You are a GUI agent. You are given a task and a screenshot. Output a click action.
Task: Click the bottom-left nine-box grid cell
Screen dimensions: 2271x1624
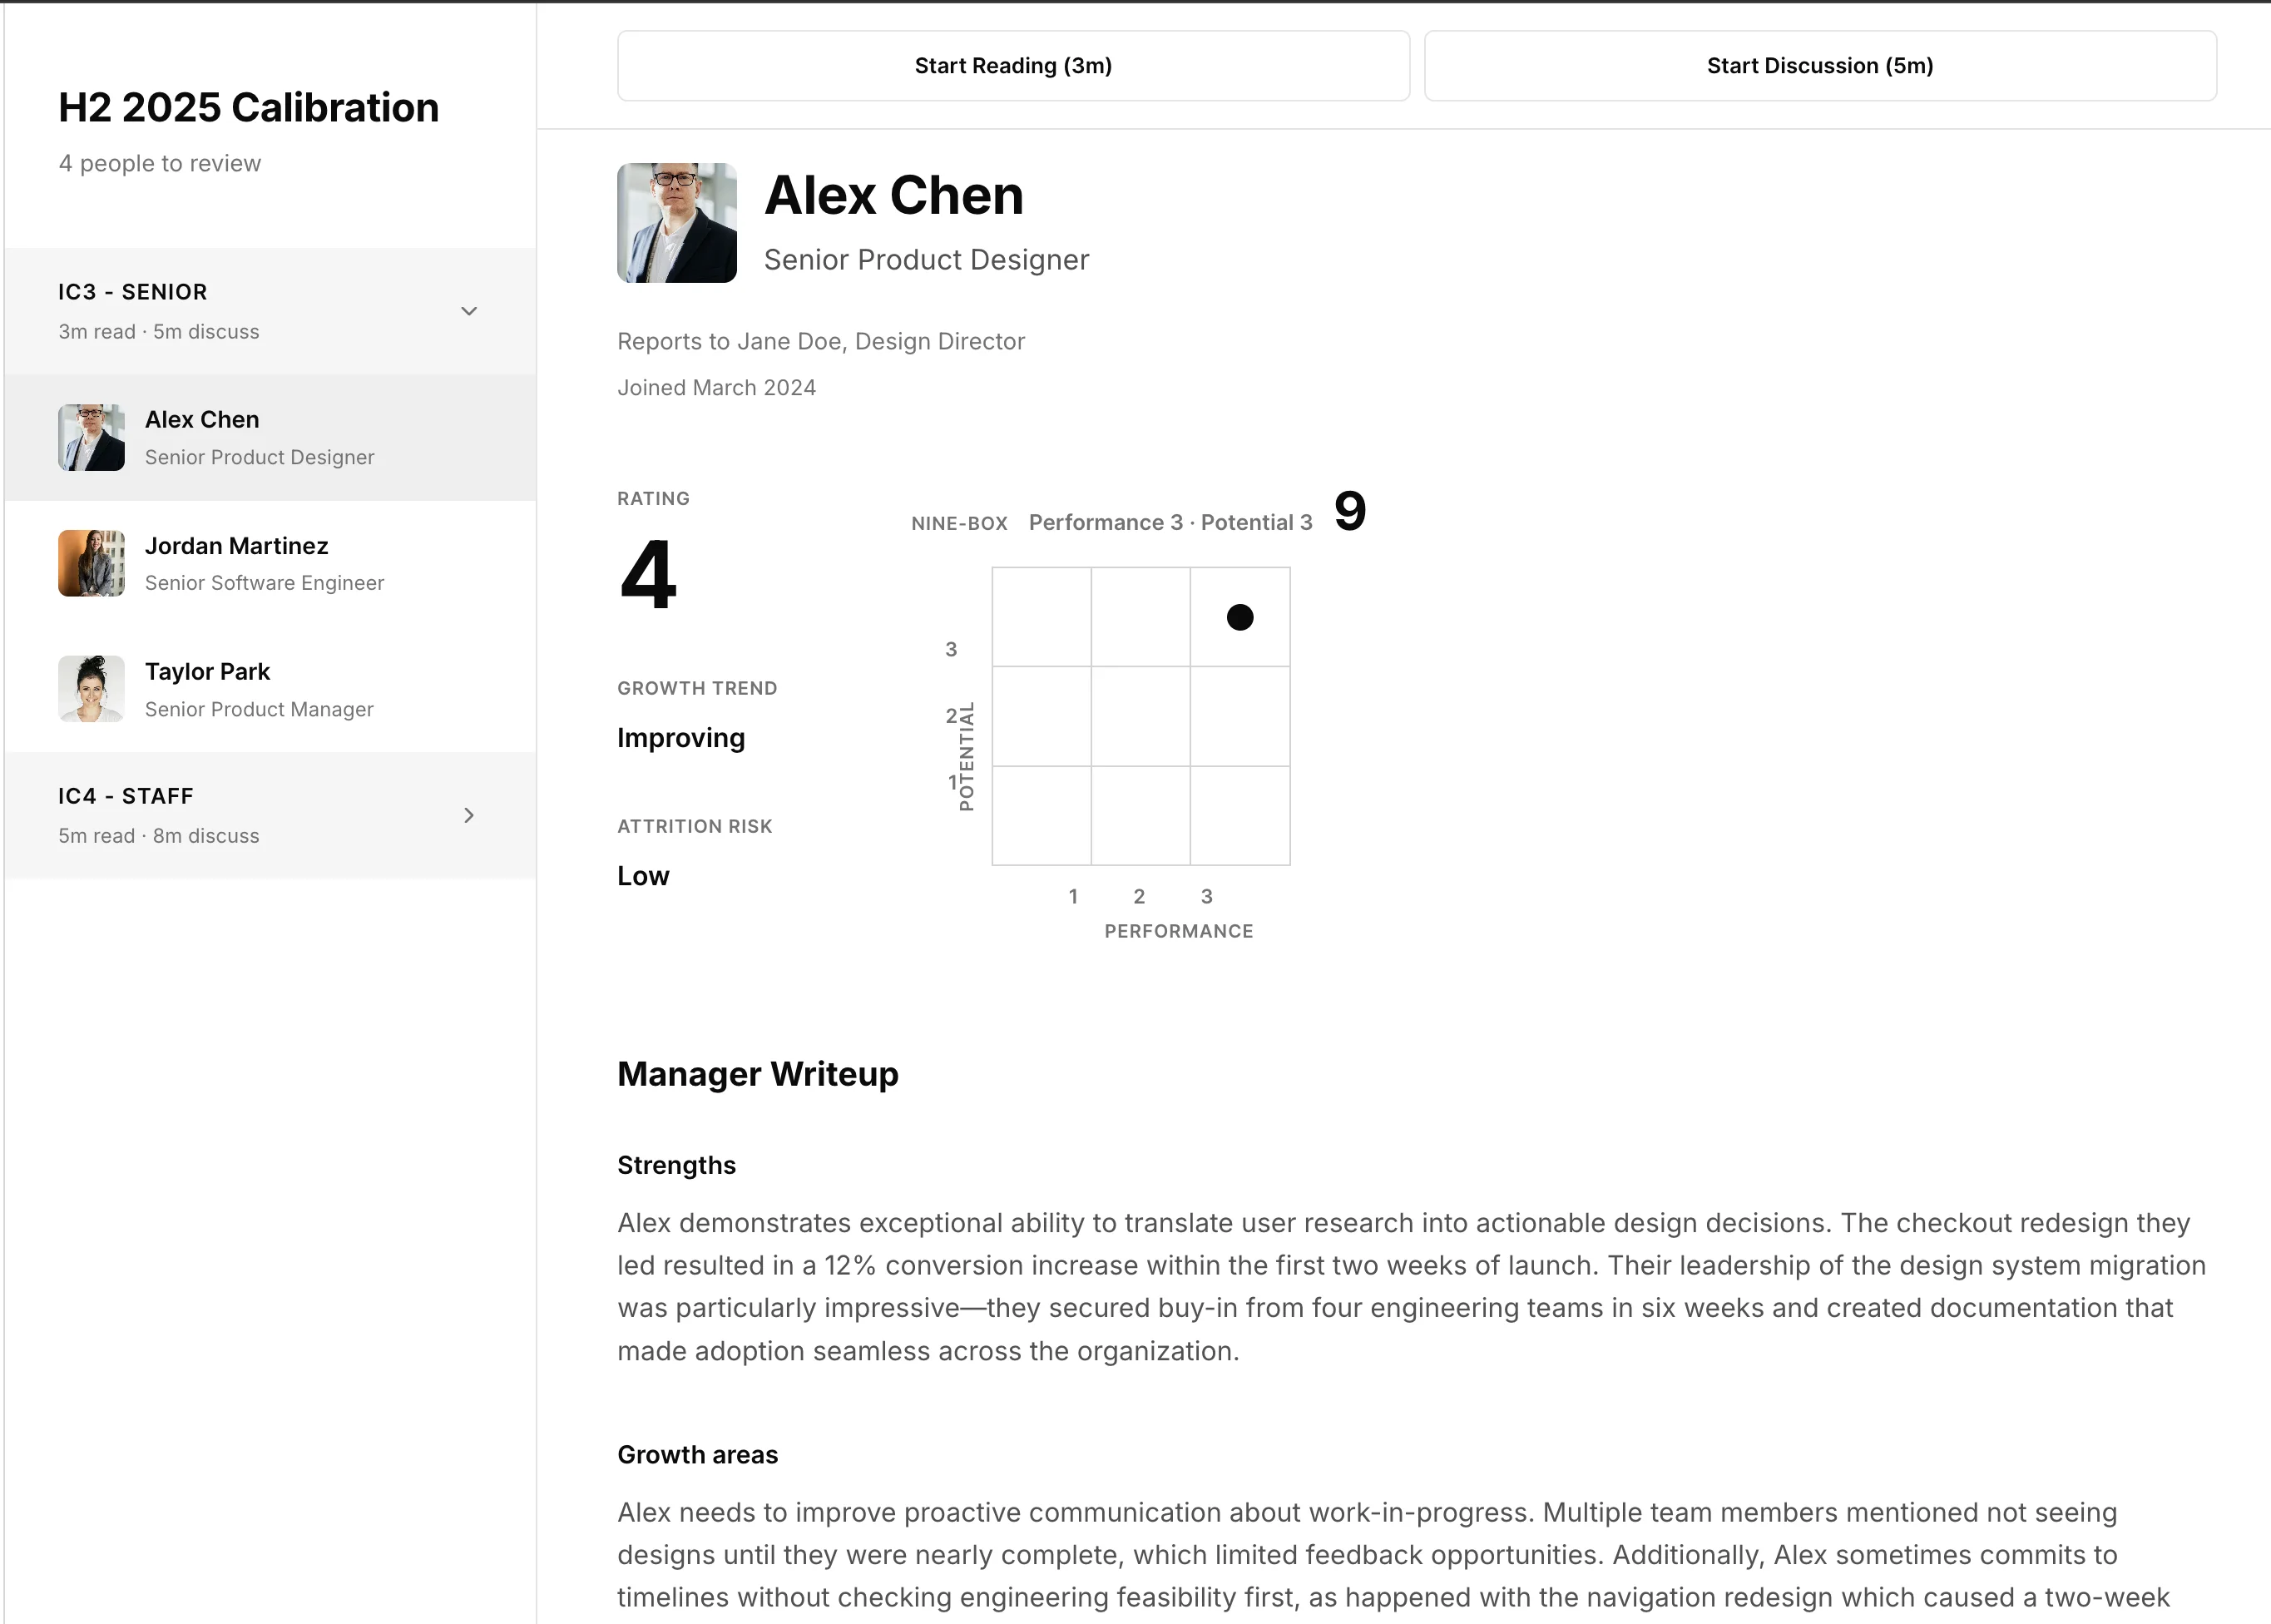click(1041, 815)
